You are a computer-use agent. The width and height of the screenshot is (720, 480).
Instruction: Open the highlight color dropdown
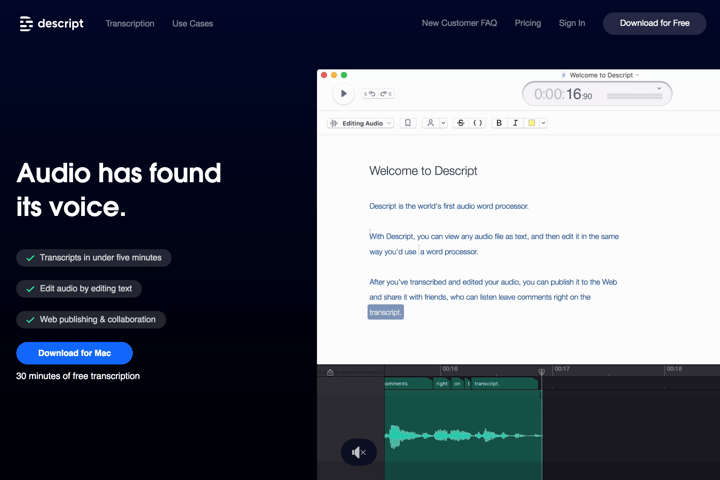544,123
